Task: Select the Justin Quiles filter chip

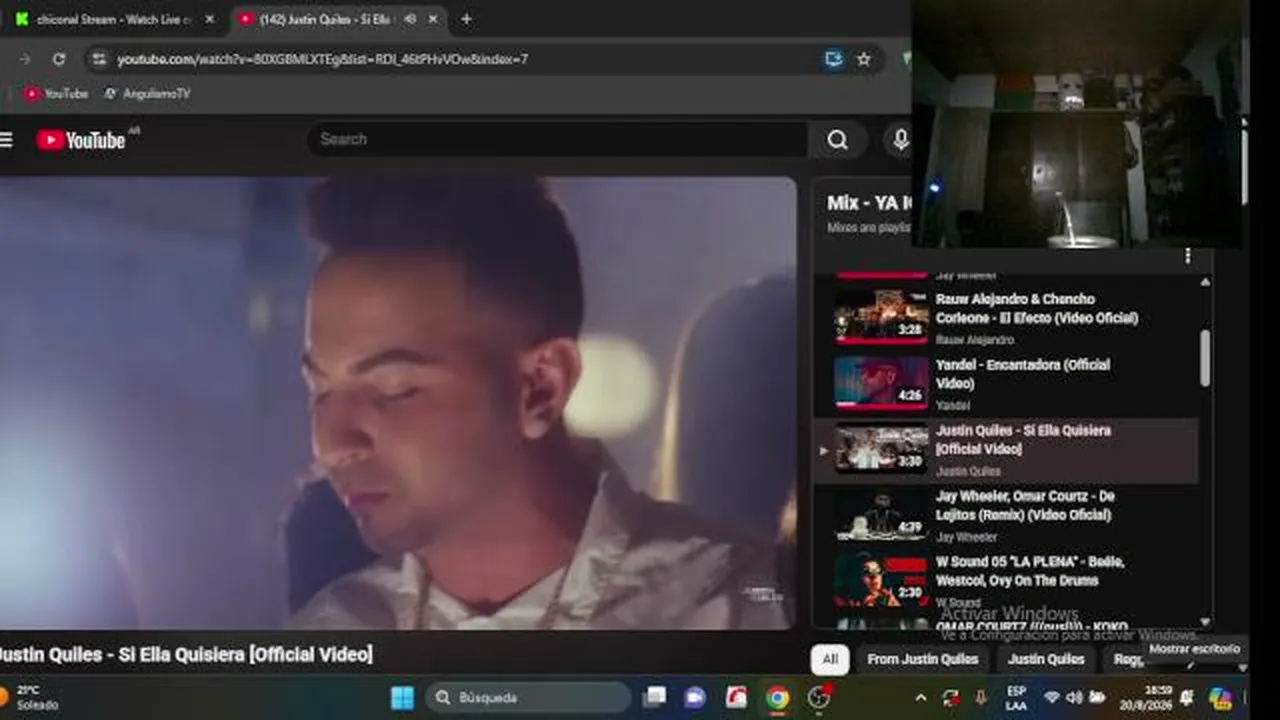Action: [1046, 659]
